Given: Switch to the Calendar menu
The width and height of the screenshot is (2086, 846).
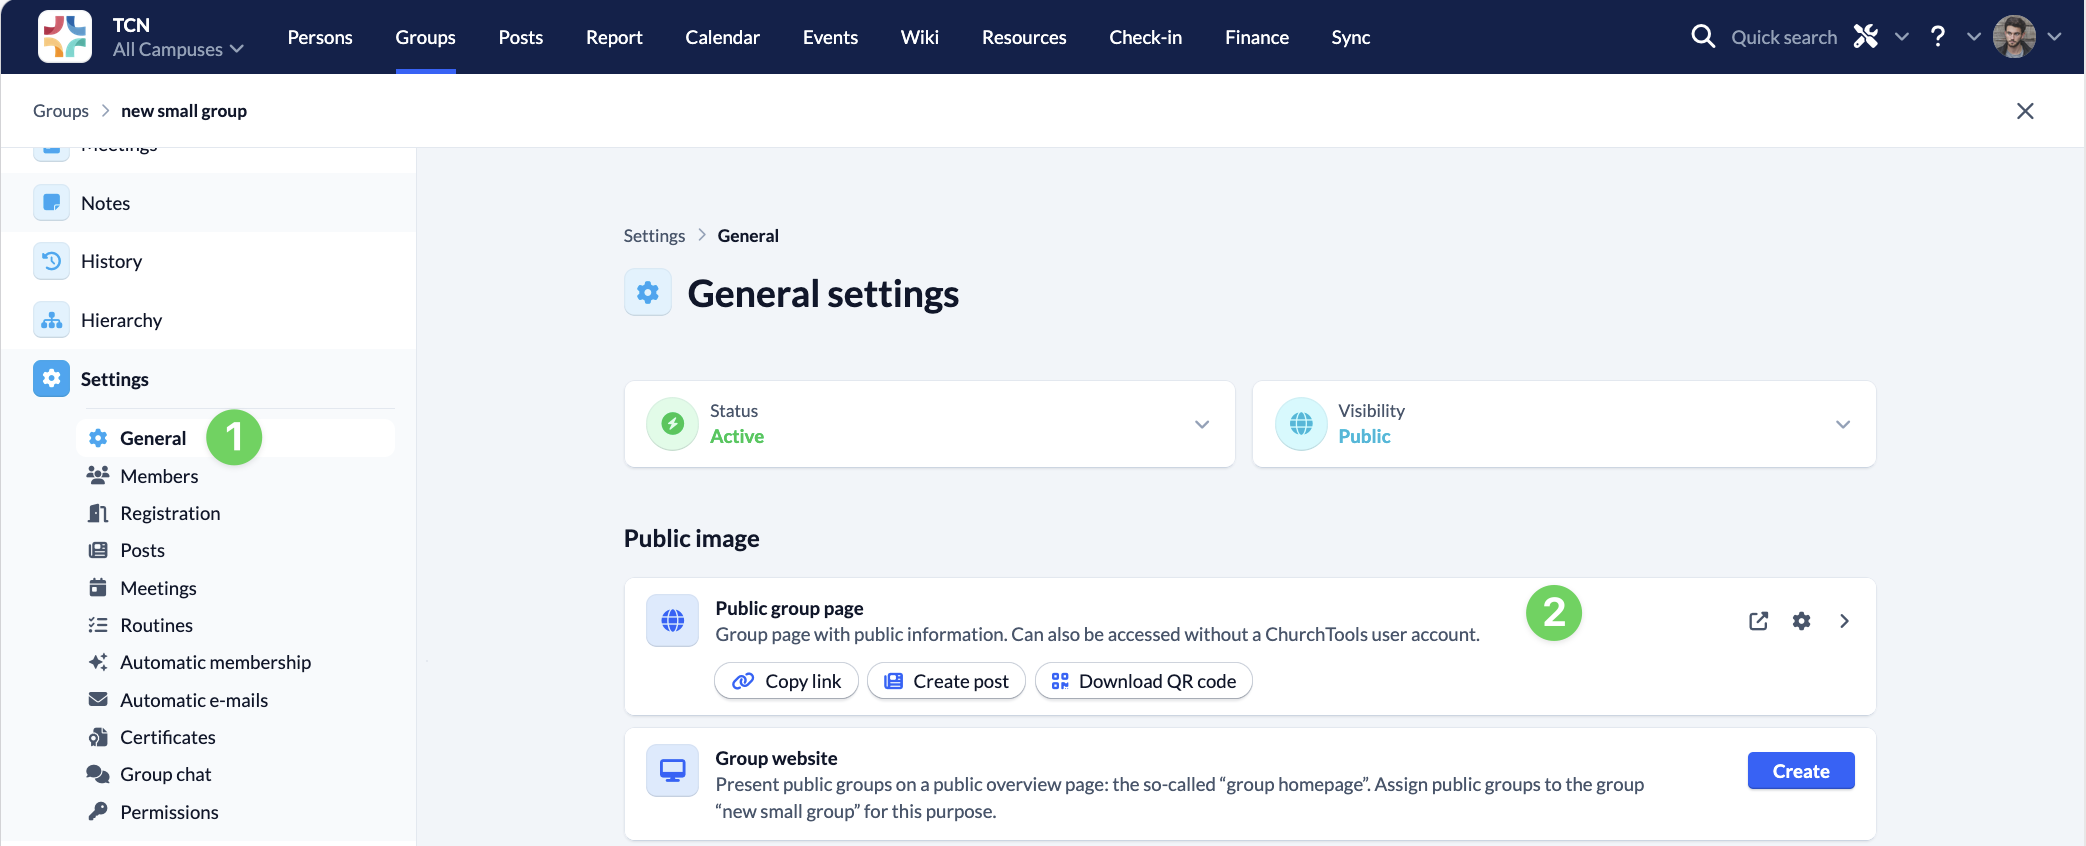Looking at the screenshot, I should click(722, 37).
